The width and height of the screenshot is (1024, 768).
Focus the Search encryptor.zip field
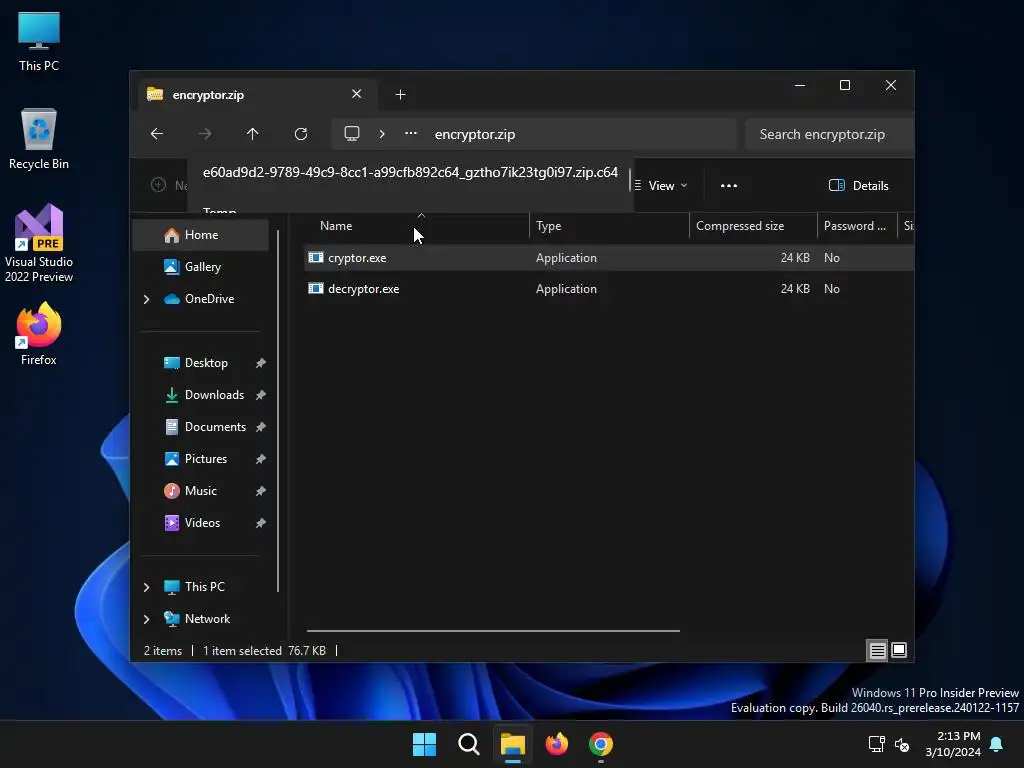829,134
